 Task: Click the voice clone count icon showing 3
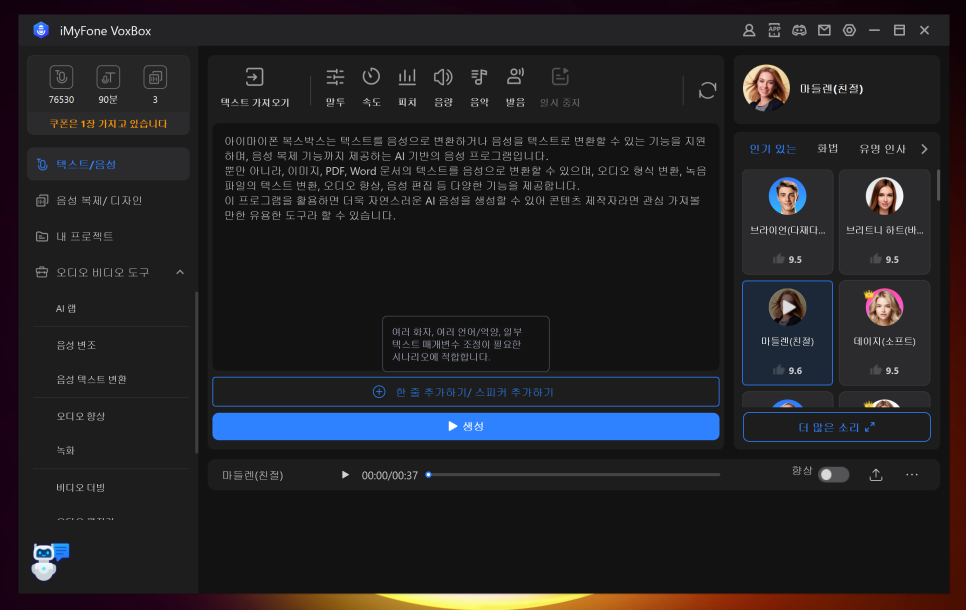pyautogui.click(x=155, y=77)
